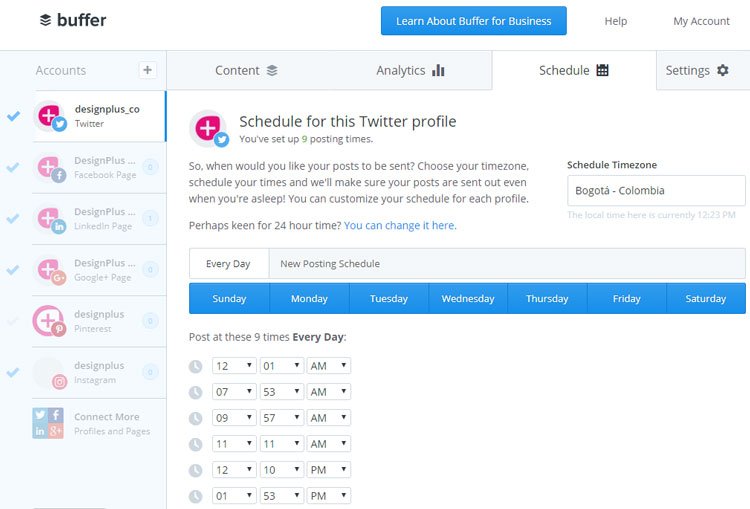
Task: Toggle Thursday in the posting schedule
Action: point(547,299)
